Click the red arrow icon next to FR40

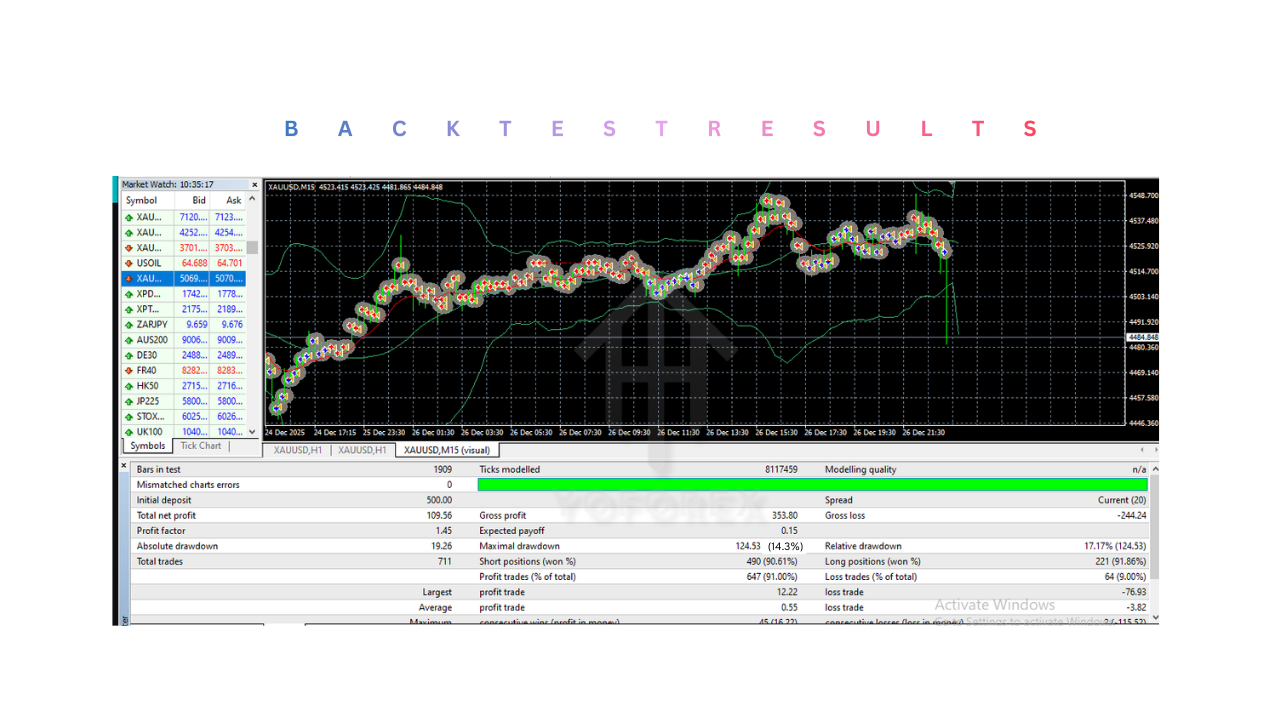(129, 371)
